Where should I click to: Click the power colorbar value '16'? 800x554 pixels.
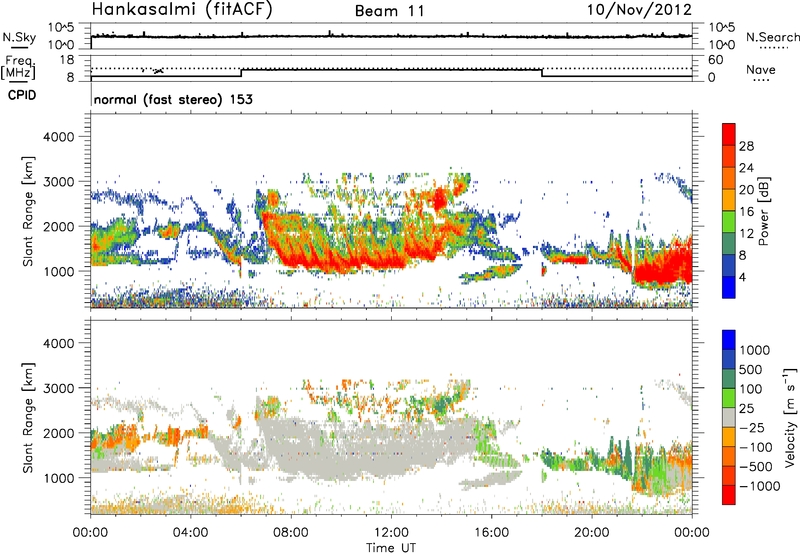point(746,212)
